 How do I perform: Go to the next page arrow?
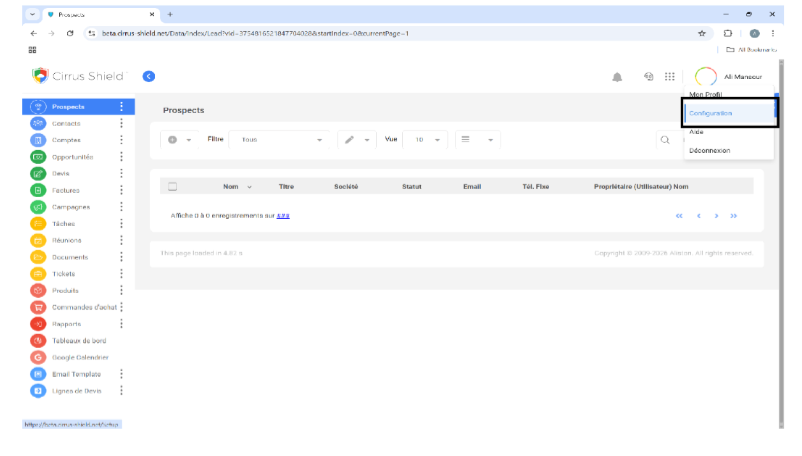tap(716, 215)
